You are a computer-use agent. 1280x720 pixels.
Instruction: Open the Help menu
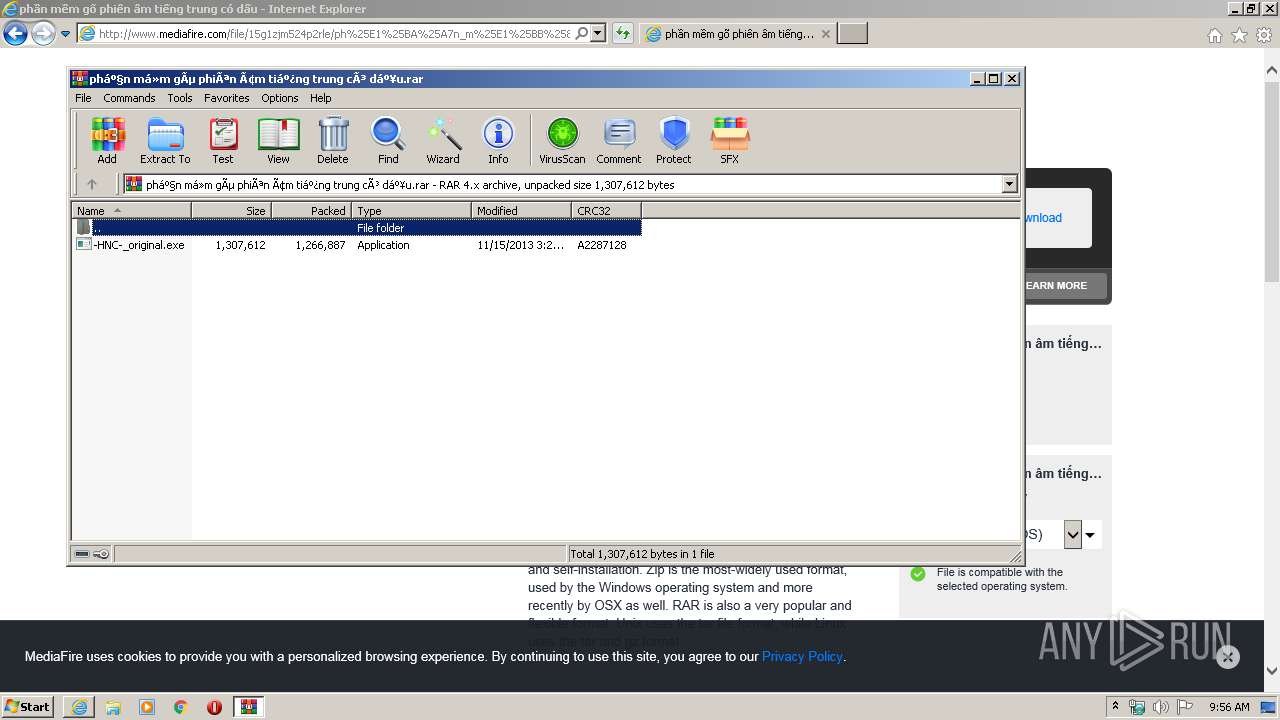point(320,98)
